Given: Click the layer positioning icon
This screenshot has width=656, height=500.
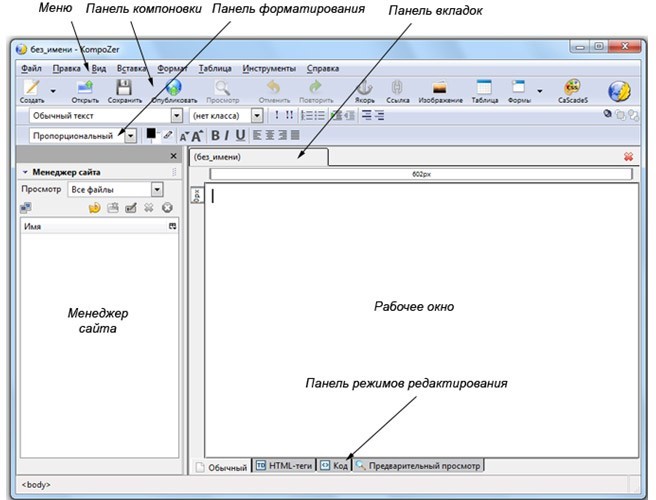Looking at the screenshot, I should pyautogui.click(x=607, y=113).
